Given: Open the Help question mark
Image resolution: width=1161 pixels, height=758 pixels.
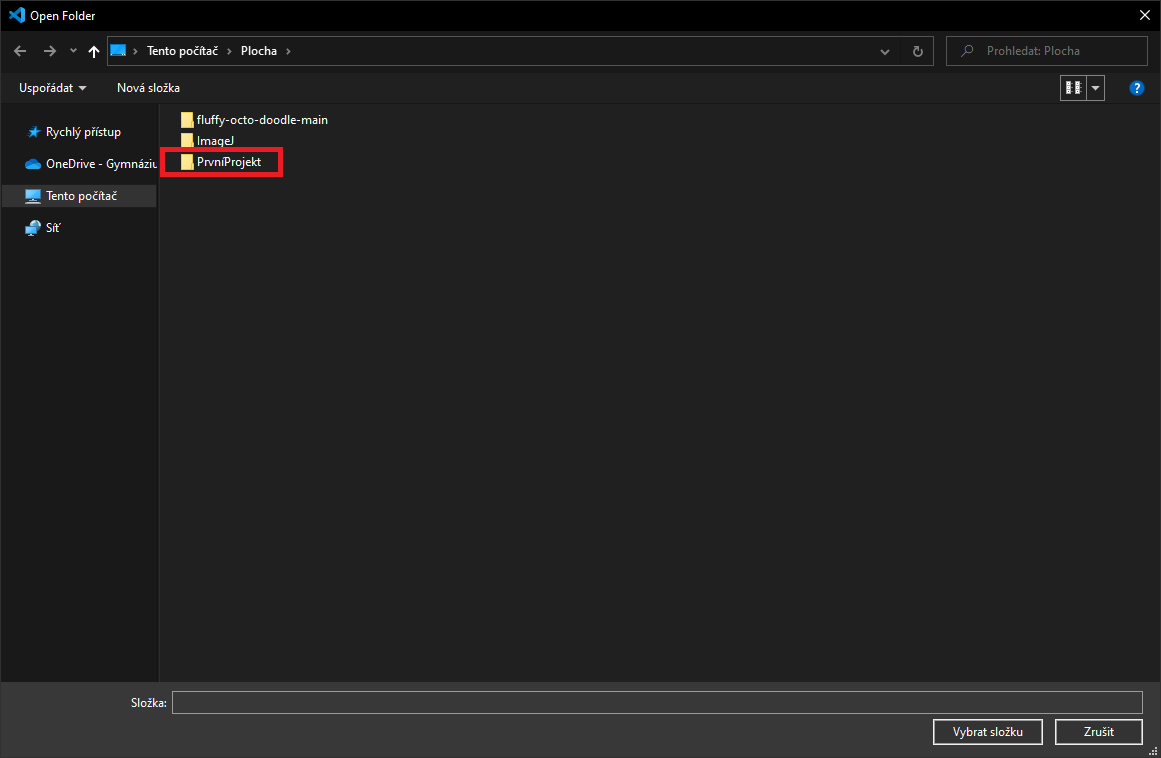Looking at the screenshot, I should pos(1136,87).
